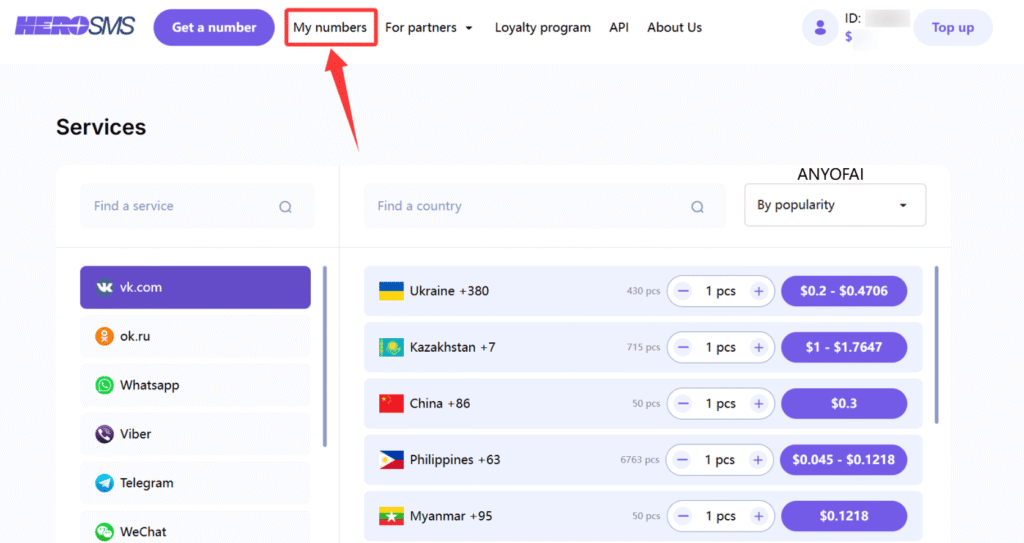Open the By popularity sort dropdown
Image resolution: width=1024 pixels, height=543 pixels.
pos(835,205)
